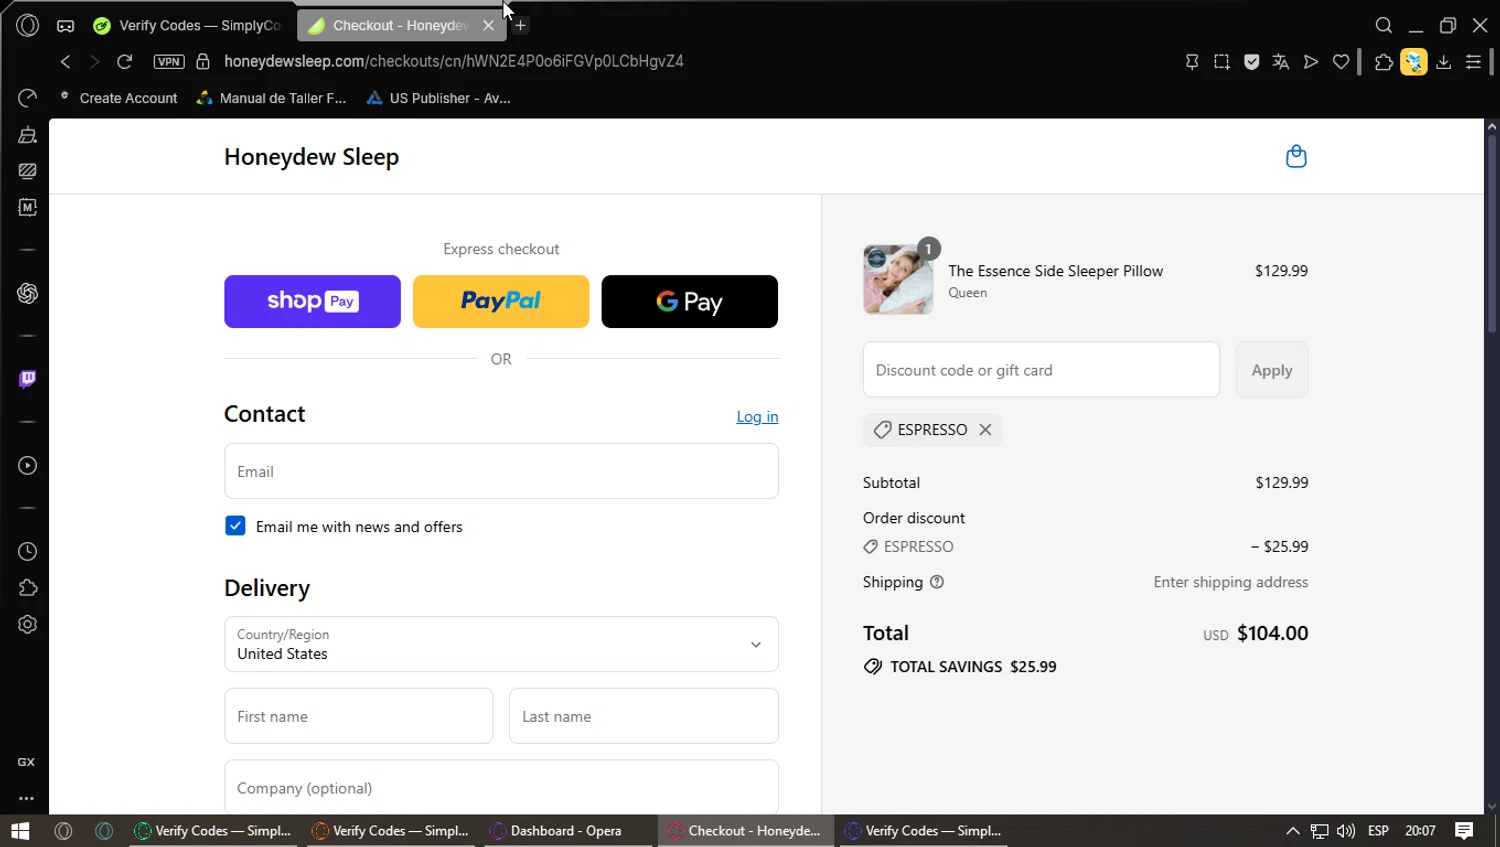1500x847 pixels.
Task: Open History from the clock sidebar icon
Action: pyautogui.click(x=28, y=552)
